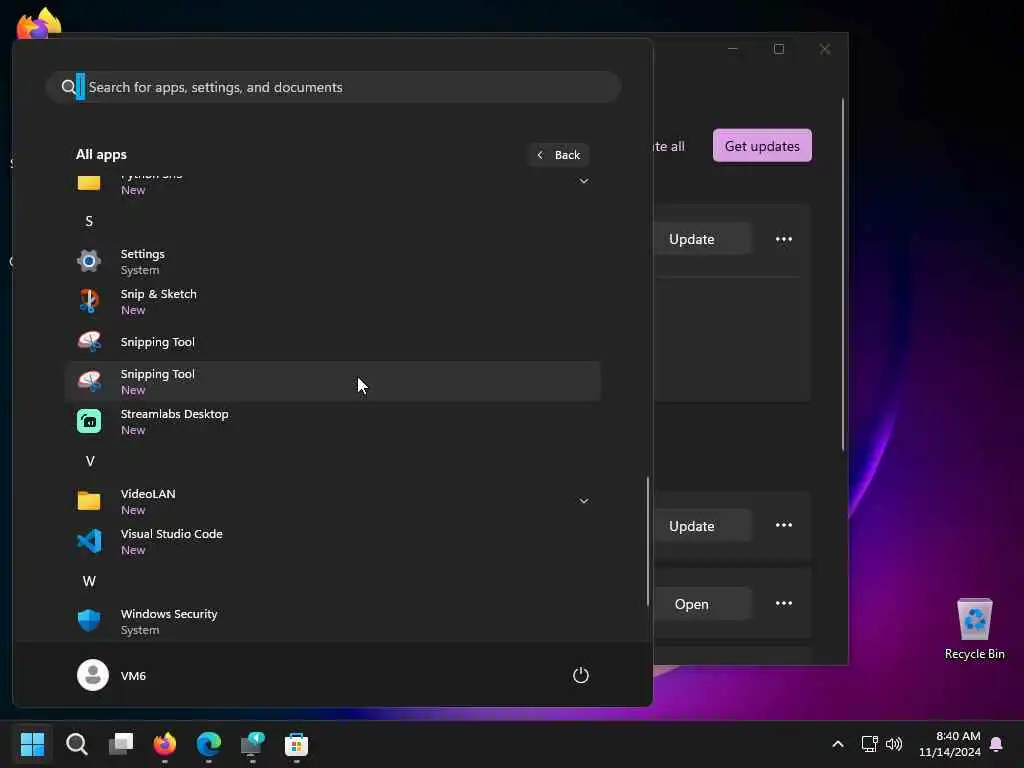
Task: Open notifications bell in system tray
Action: [996, 744]
